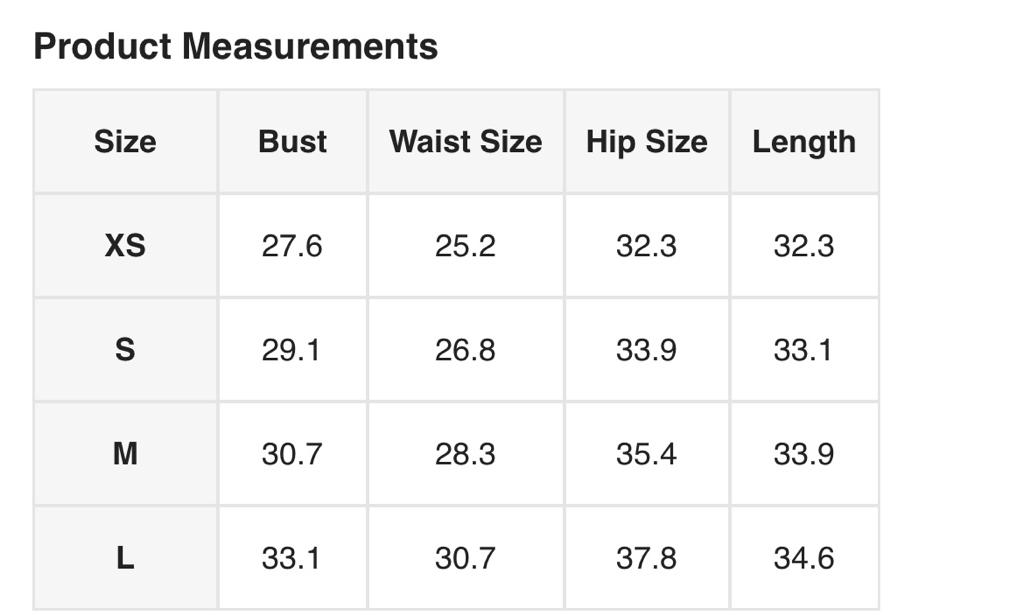
Task: Click the S bust value 29.1
Action: point(291,350)
